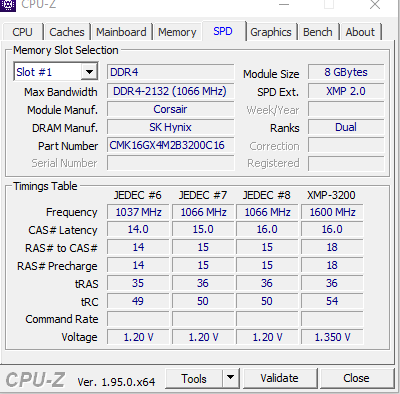400x394 pixels.
Task: Click the Ver. 1.95.0.x64 version text
Action: click(116, 382)
